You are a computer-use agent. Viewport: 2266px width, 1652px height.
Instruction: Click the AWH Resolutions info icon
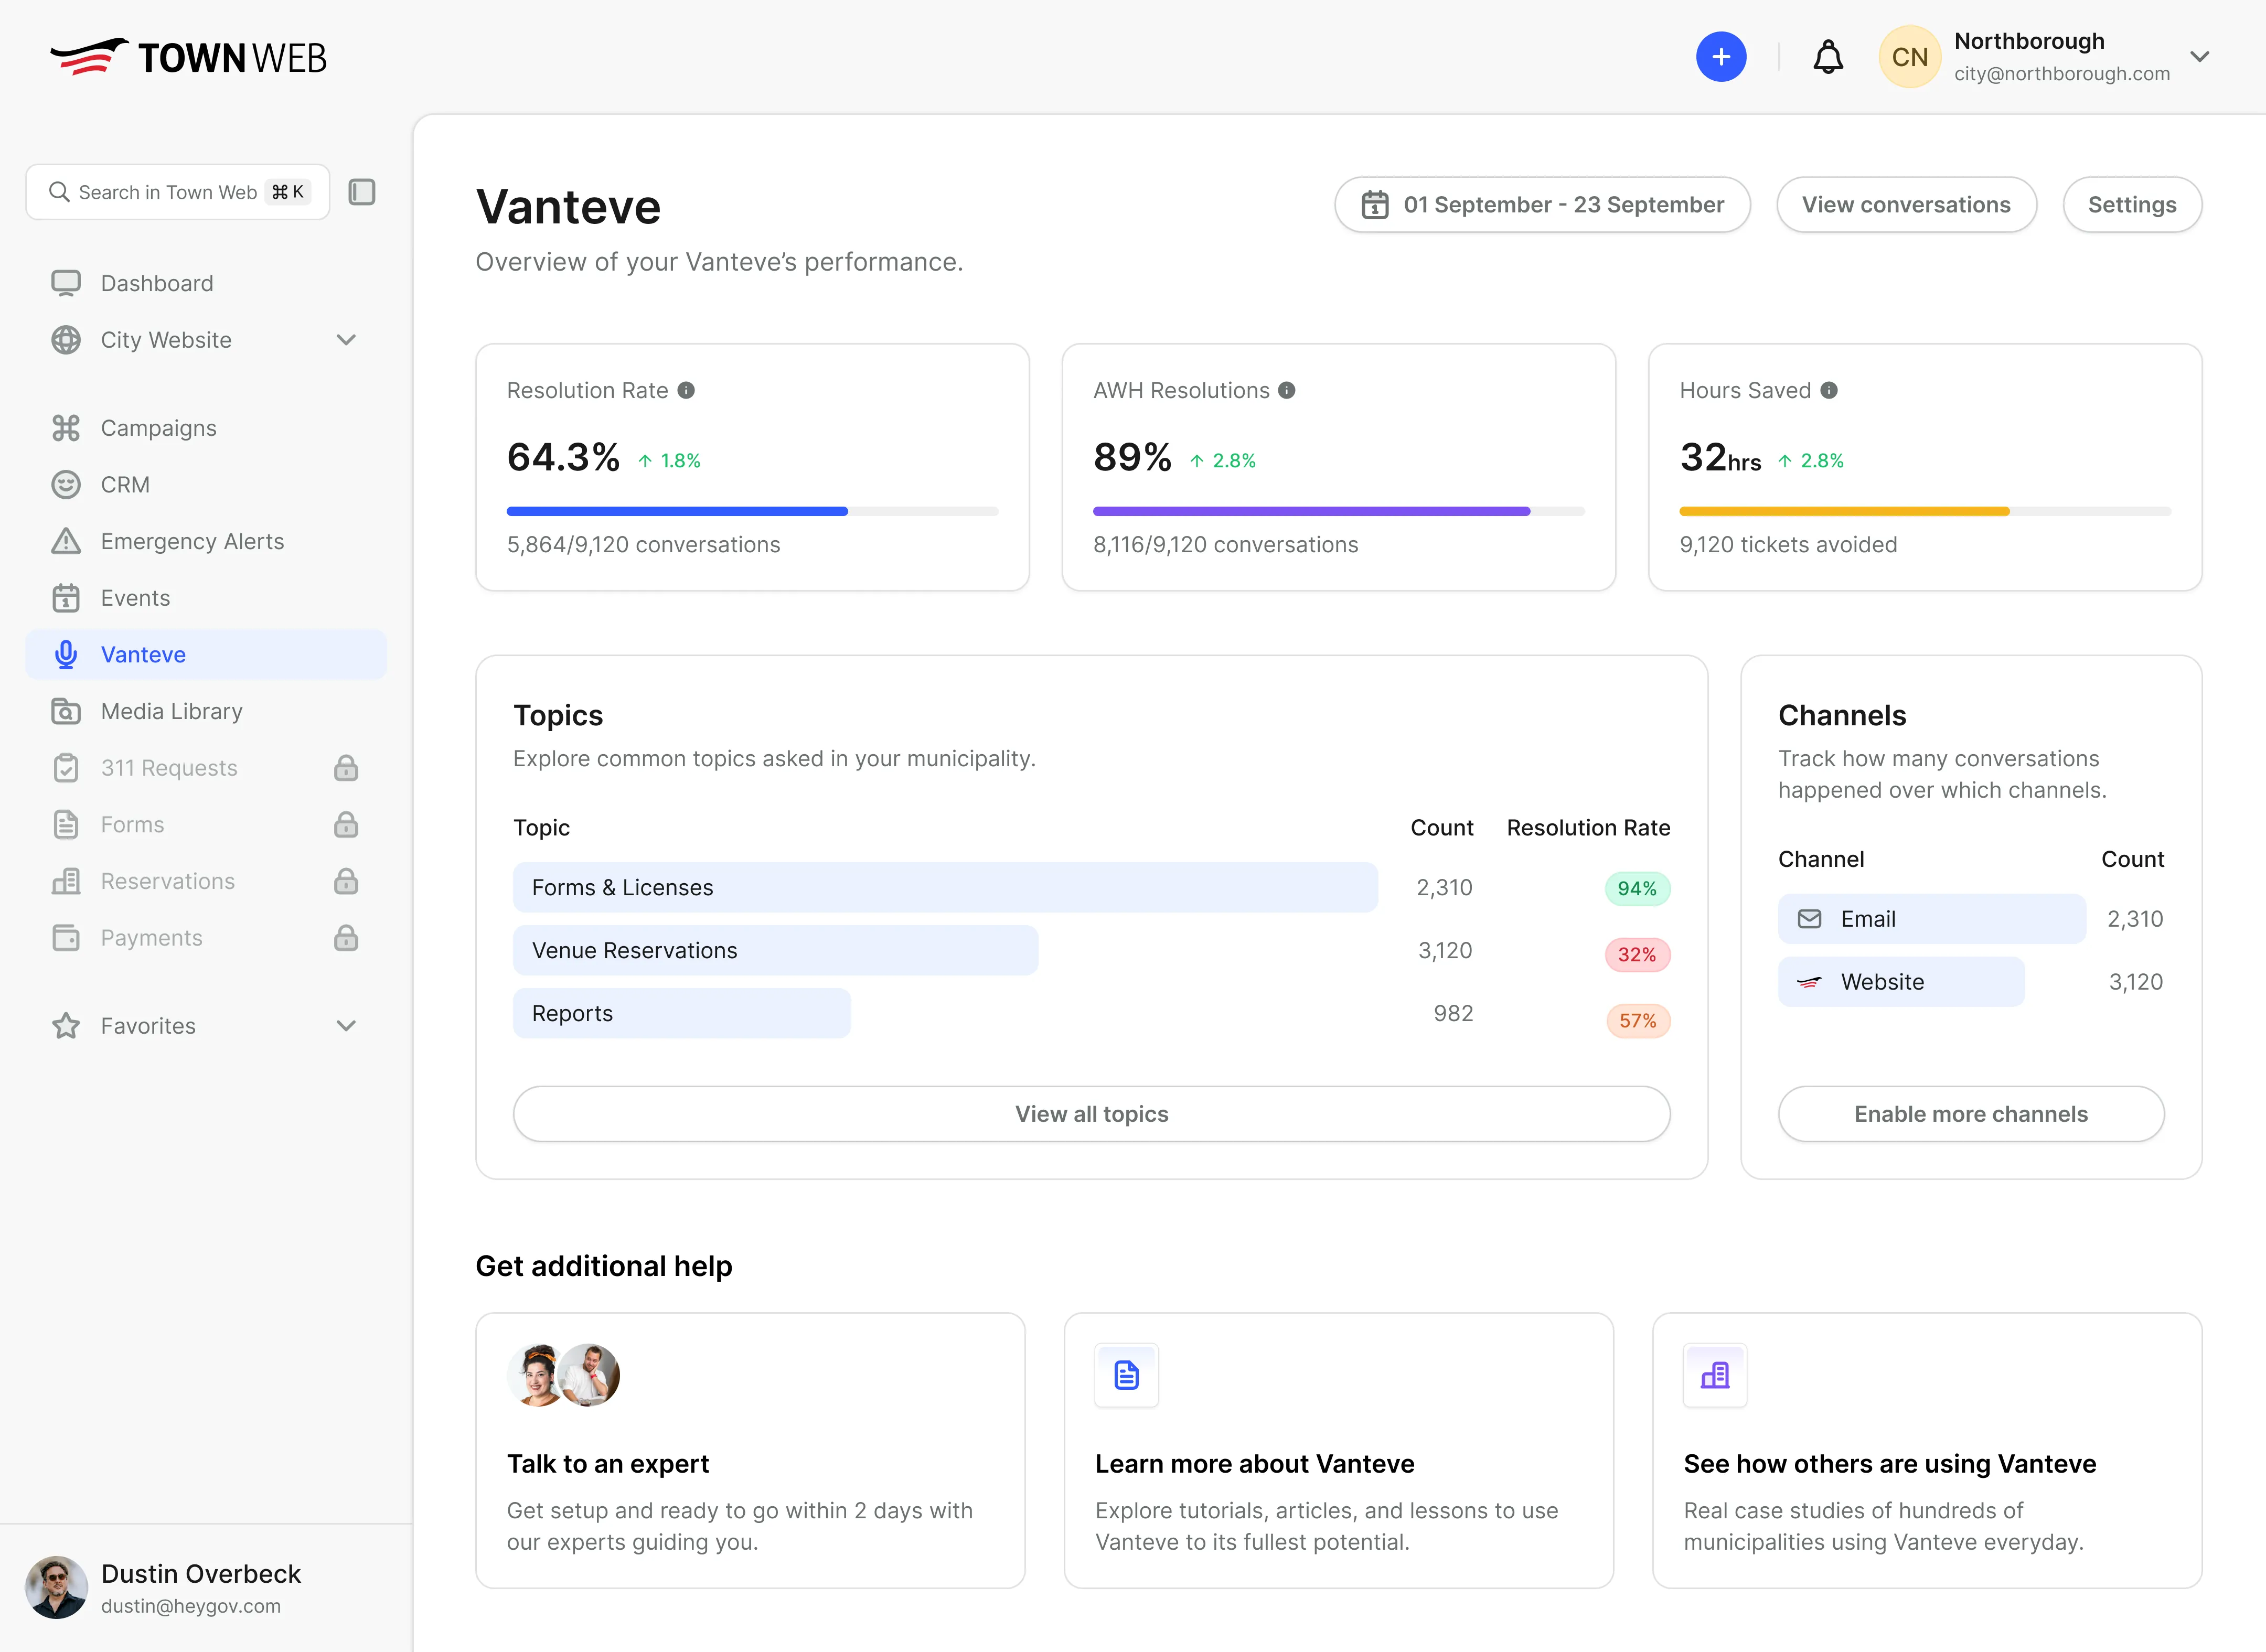(x=1287, y=390)
